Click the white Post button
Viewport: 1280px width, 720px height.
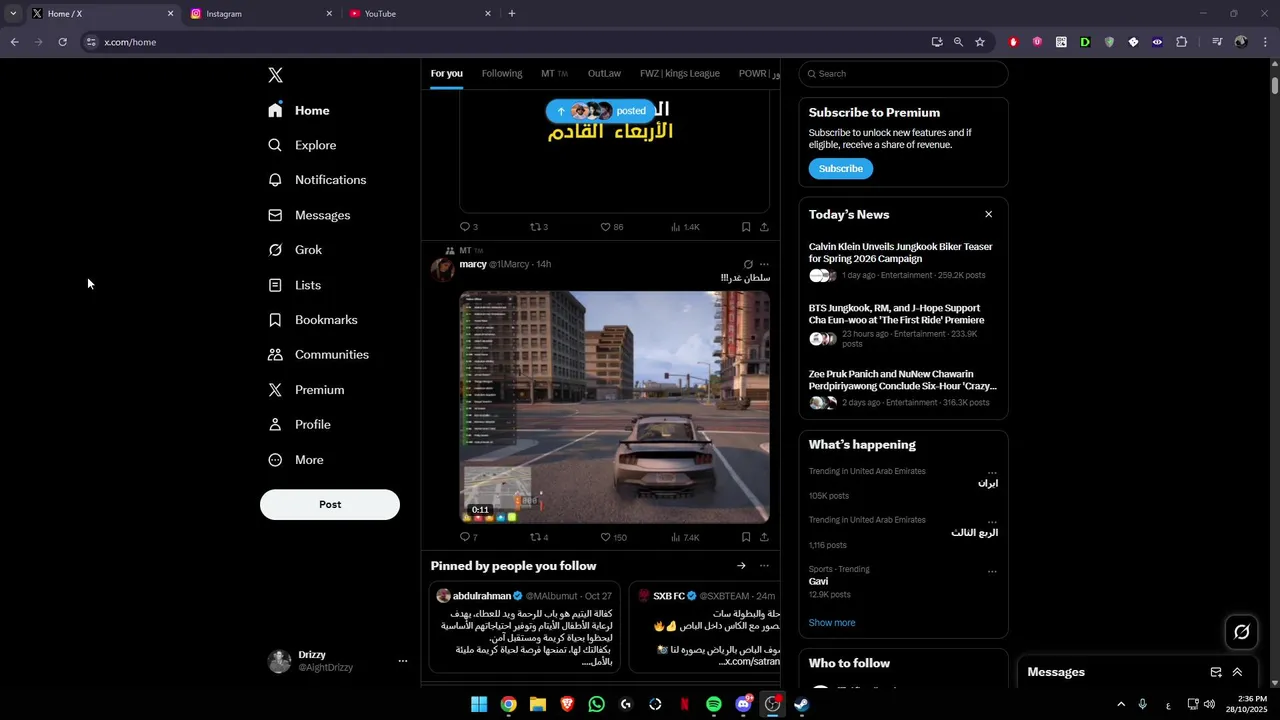point(330,505)
